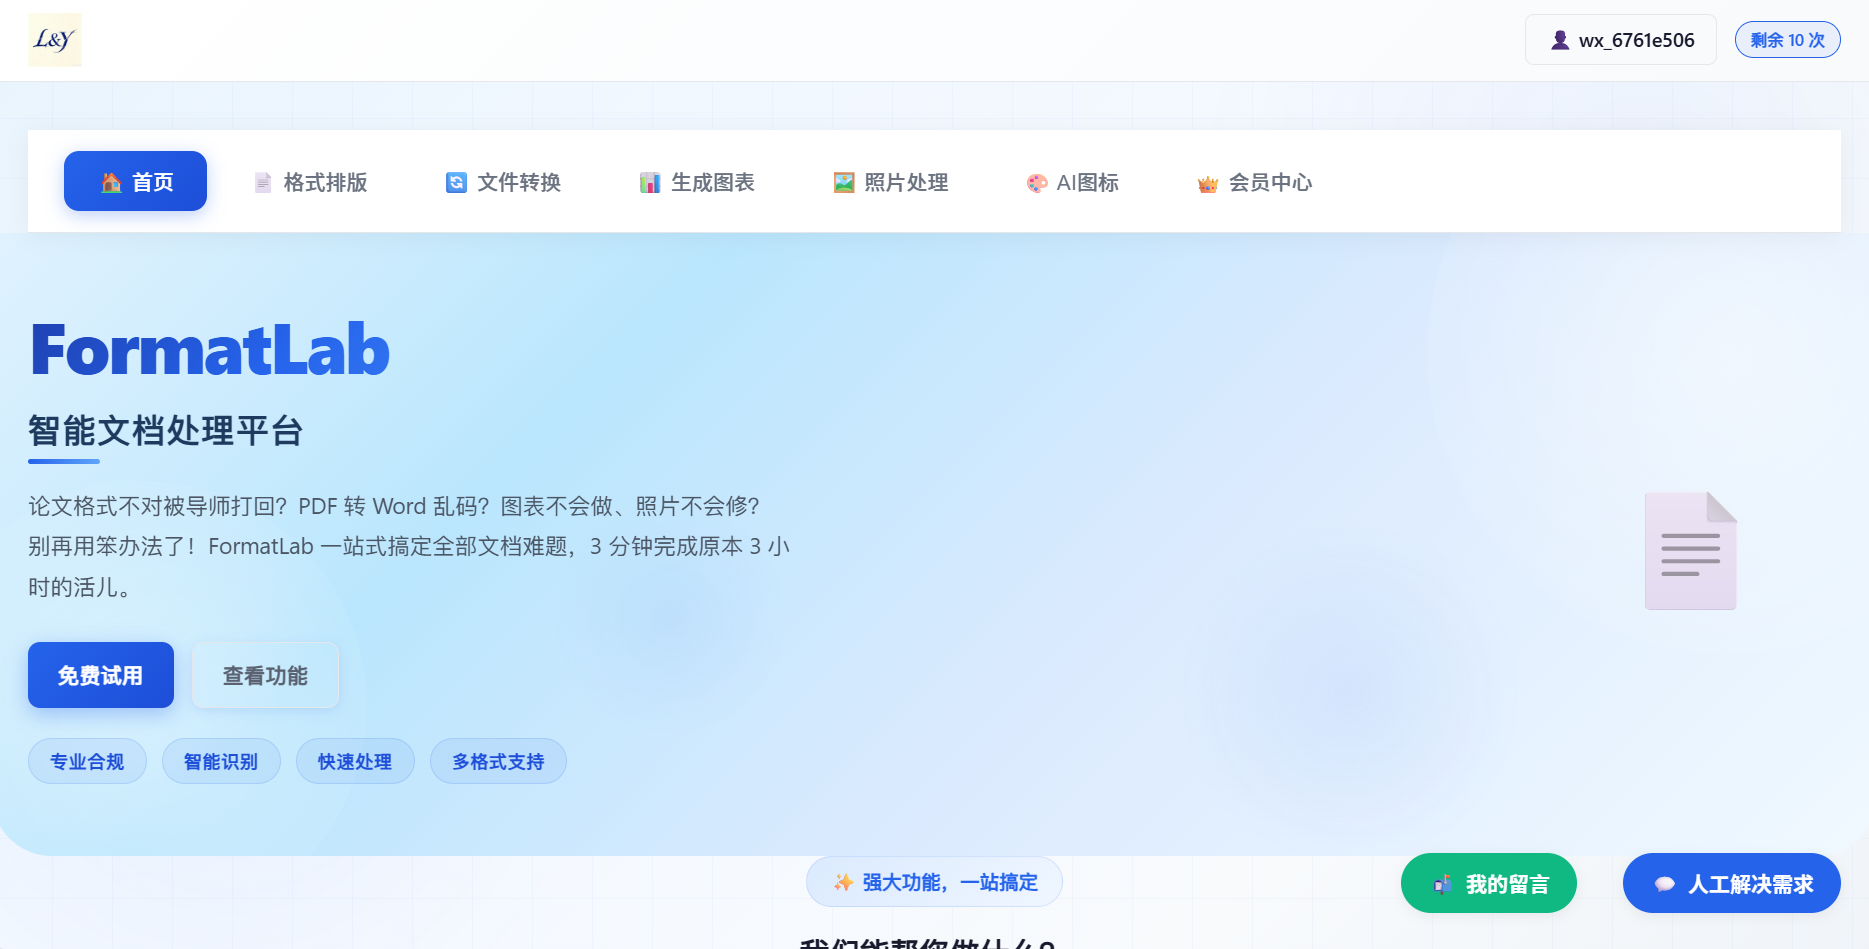This screenshot has width=1869, height=949.
Task: Click the picture icon beside 照片处理
Action: pos(844,183)
